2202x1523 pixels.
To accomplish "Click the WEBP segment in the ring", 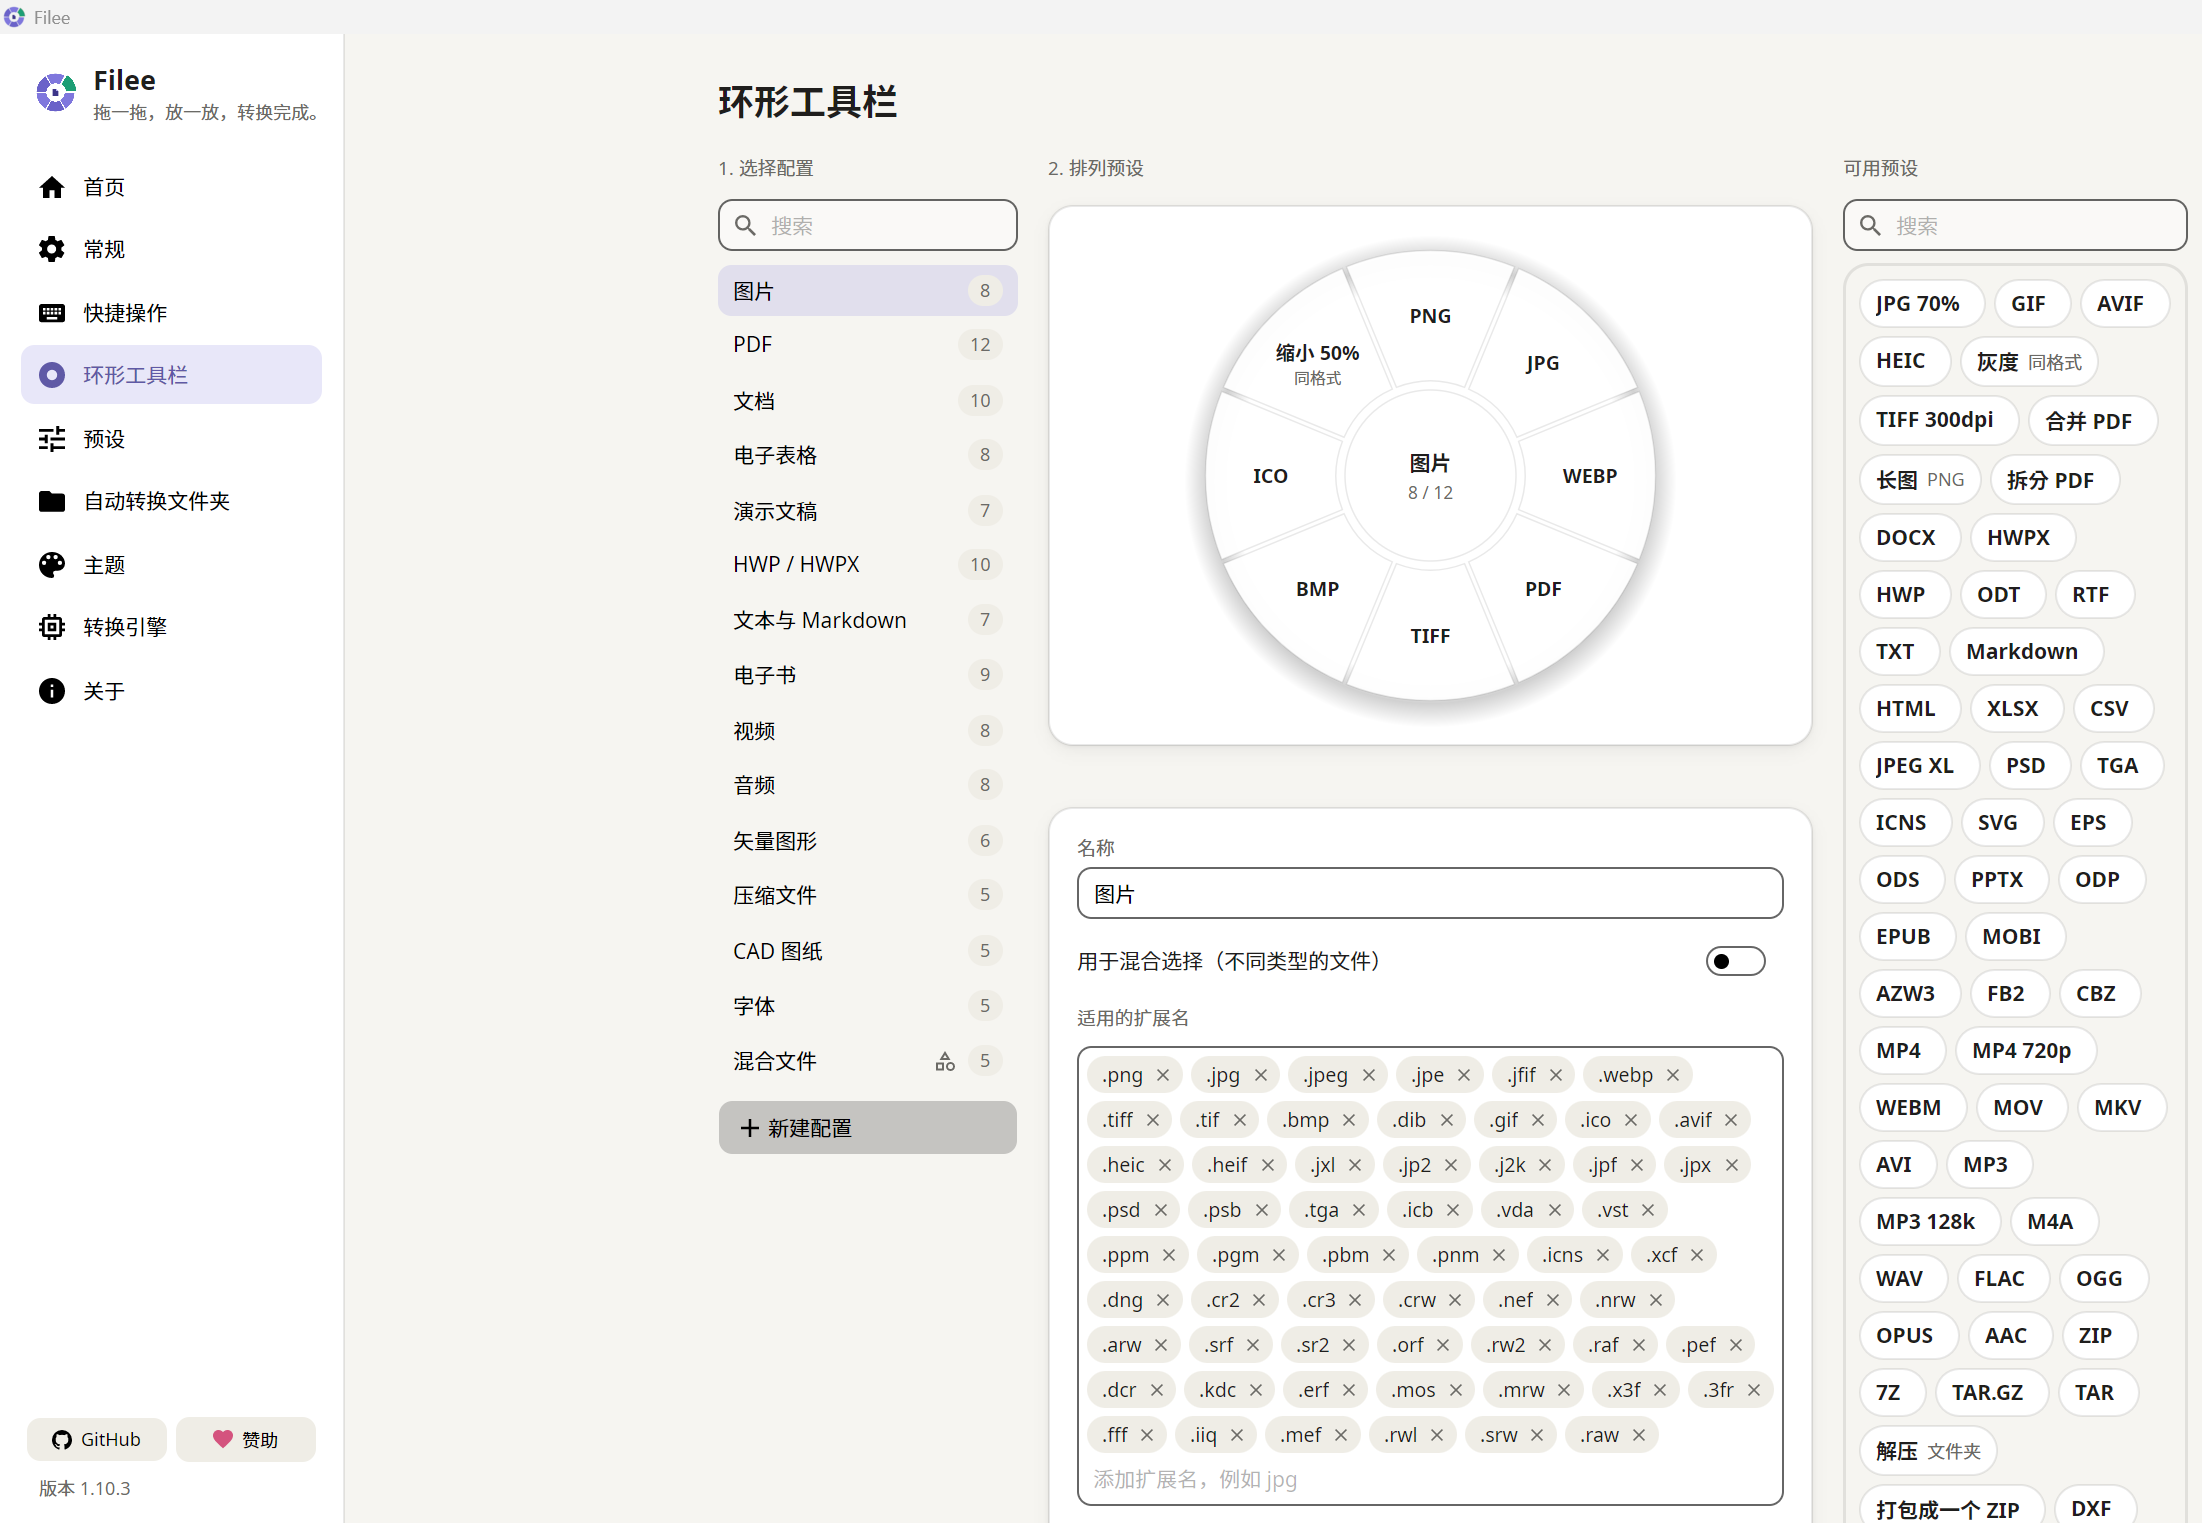I will (1589, 476).
